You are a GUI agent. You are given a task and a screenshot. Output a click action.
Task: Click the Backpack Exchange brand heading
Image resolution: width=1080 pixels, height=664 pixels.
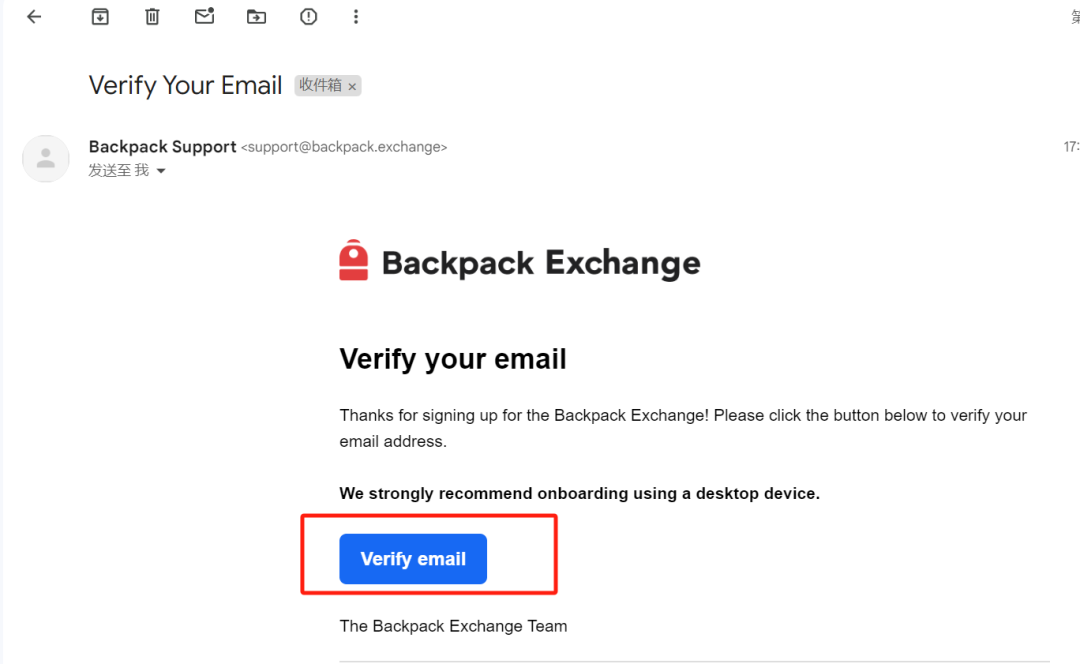point(541,262)
